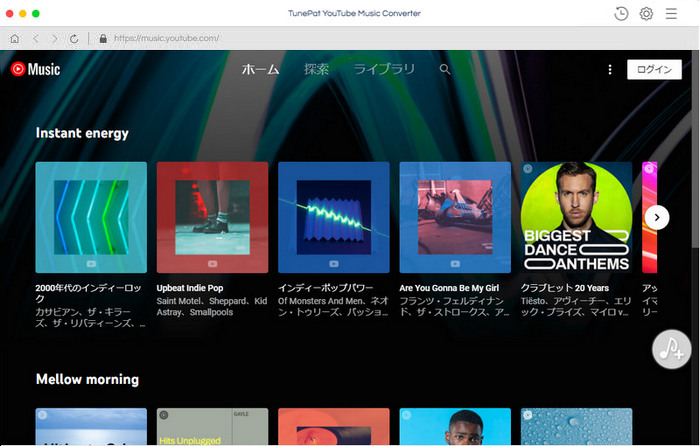The height and width of the screenshot is (446, 700).
Task: Open TunePat settings gear
Action: 646,13
